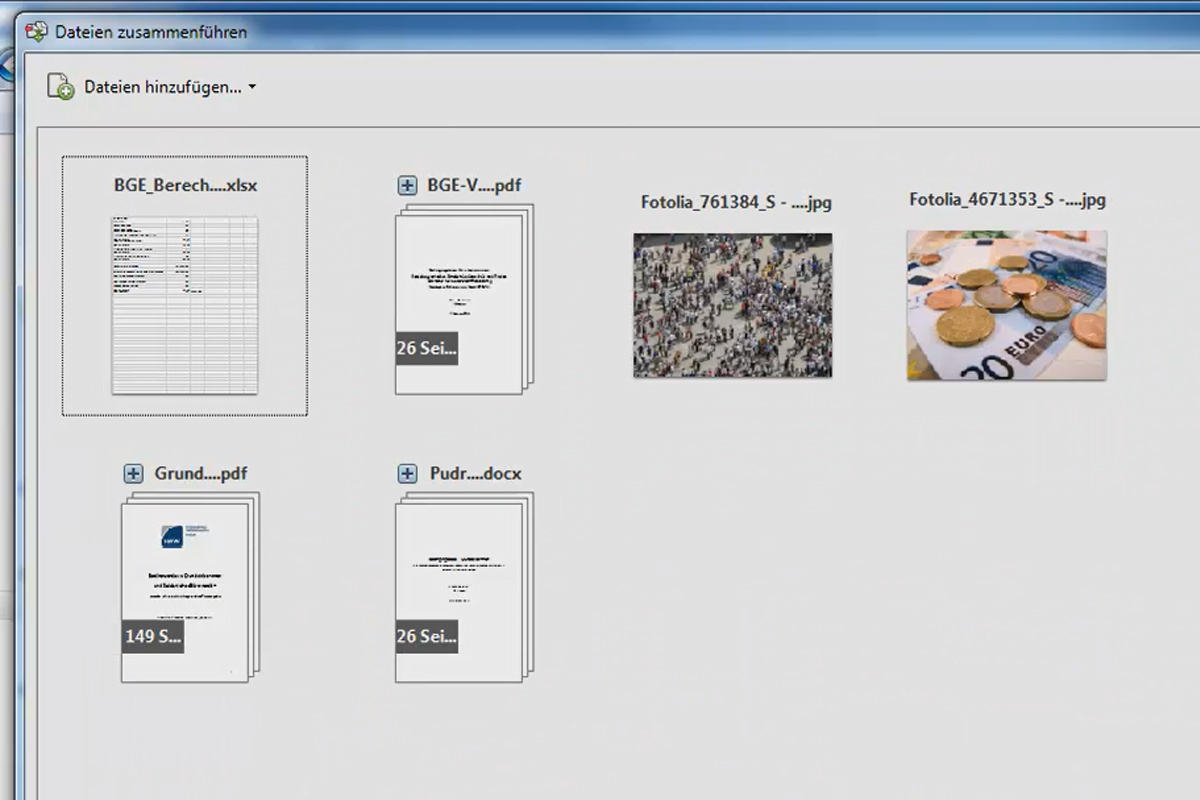Open the Dateien hinzufügen dropdown arrow
This screenshot has height=800, width=1200.
coord(252,86)
